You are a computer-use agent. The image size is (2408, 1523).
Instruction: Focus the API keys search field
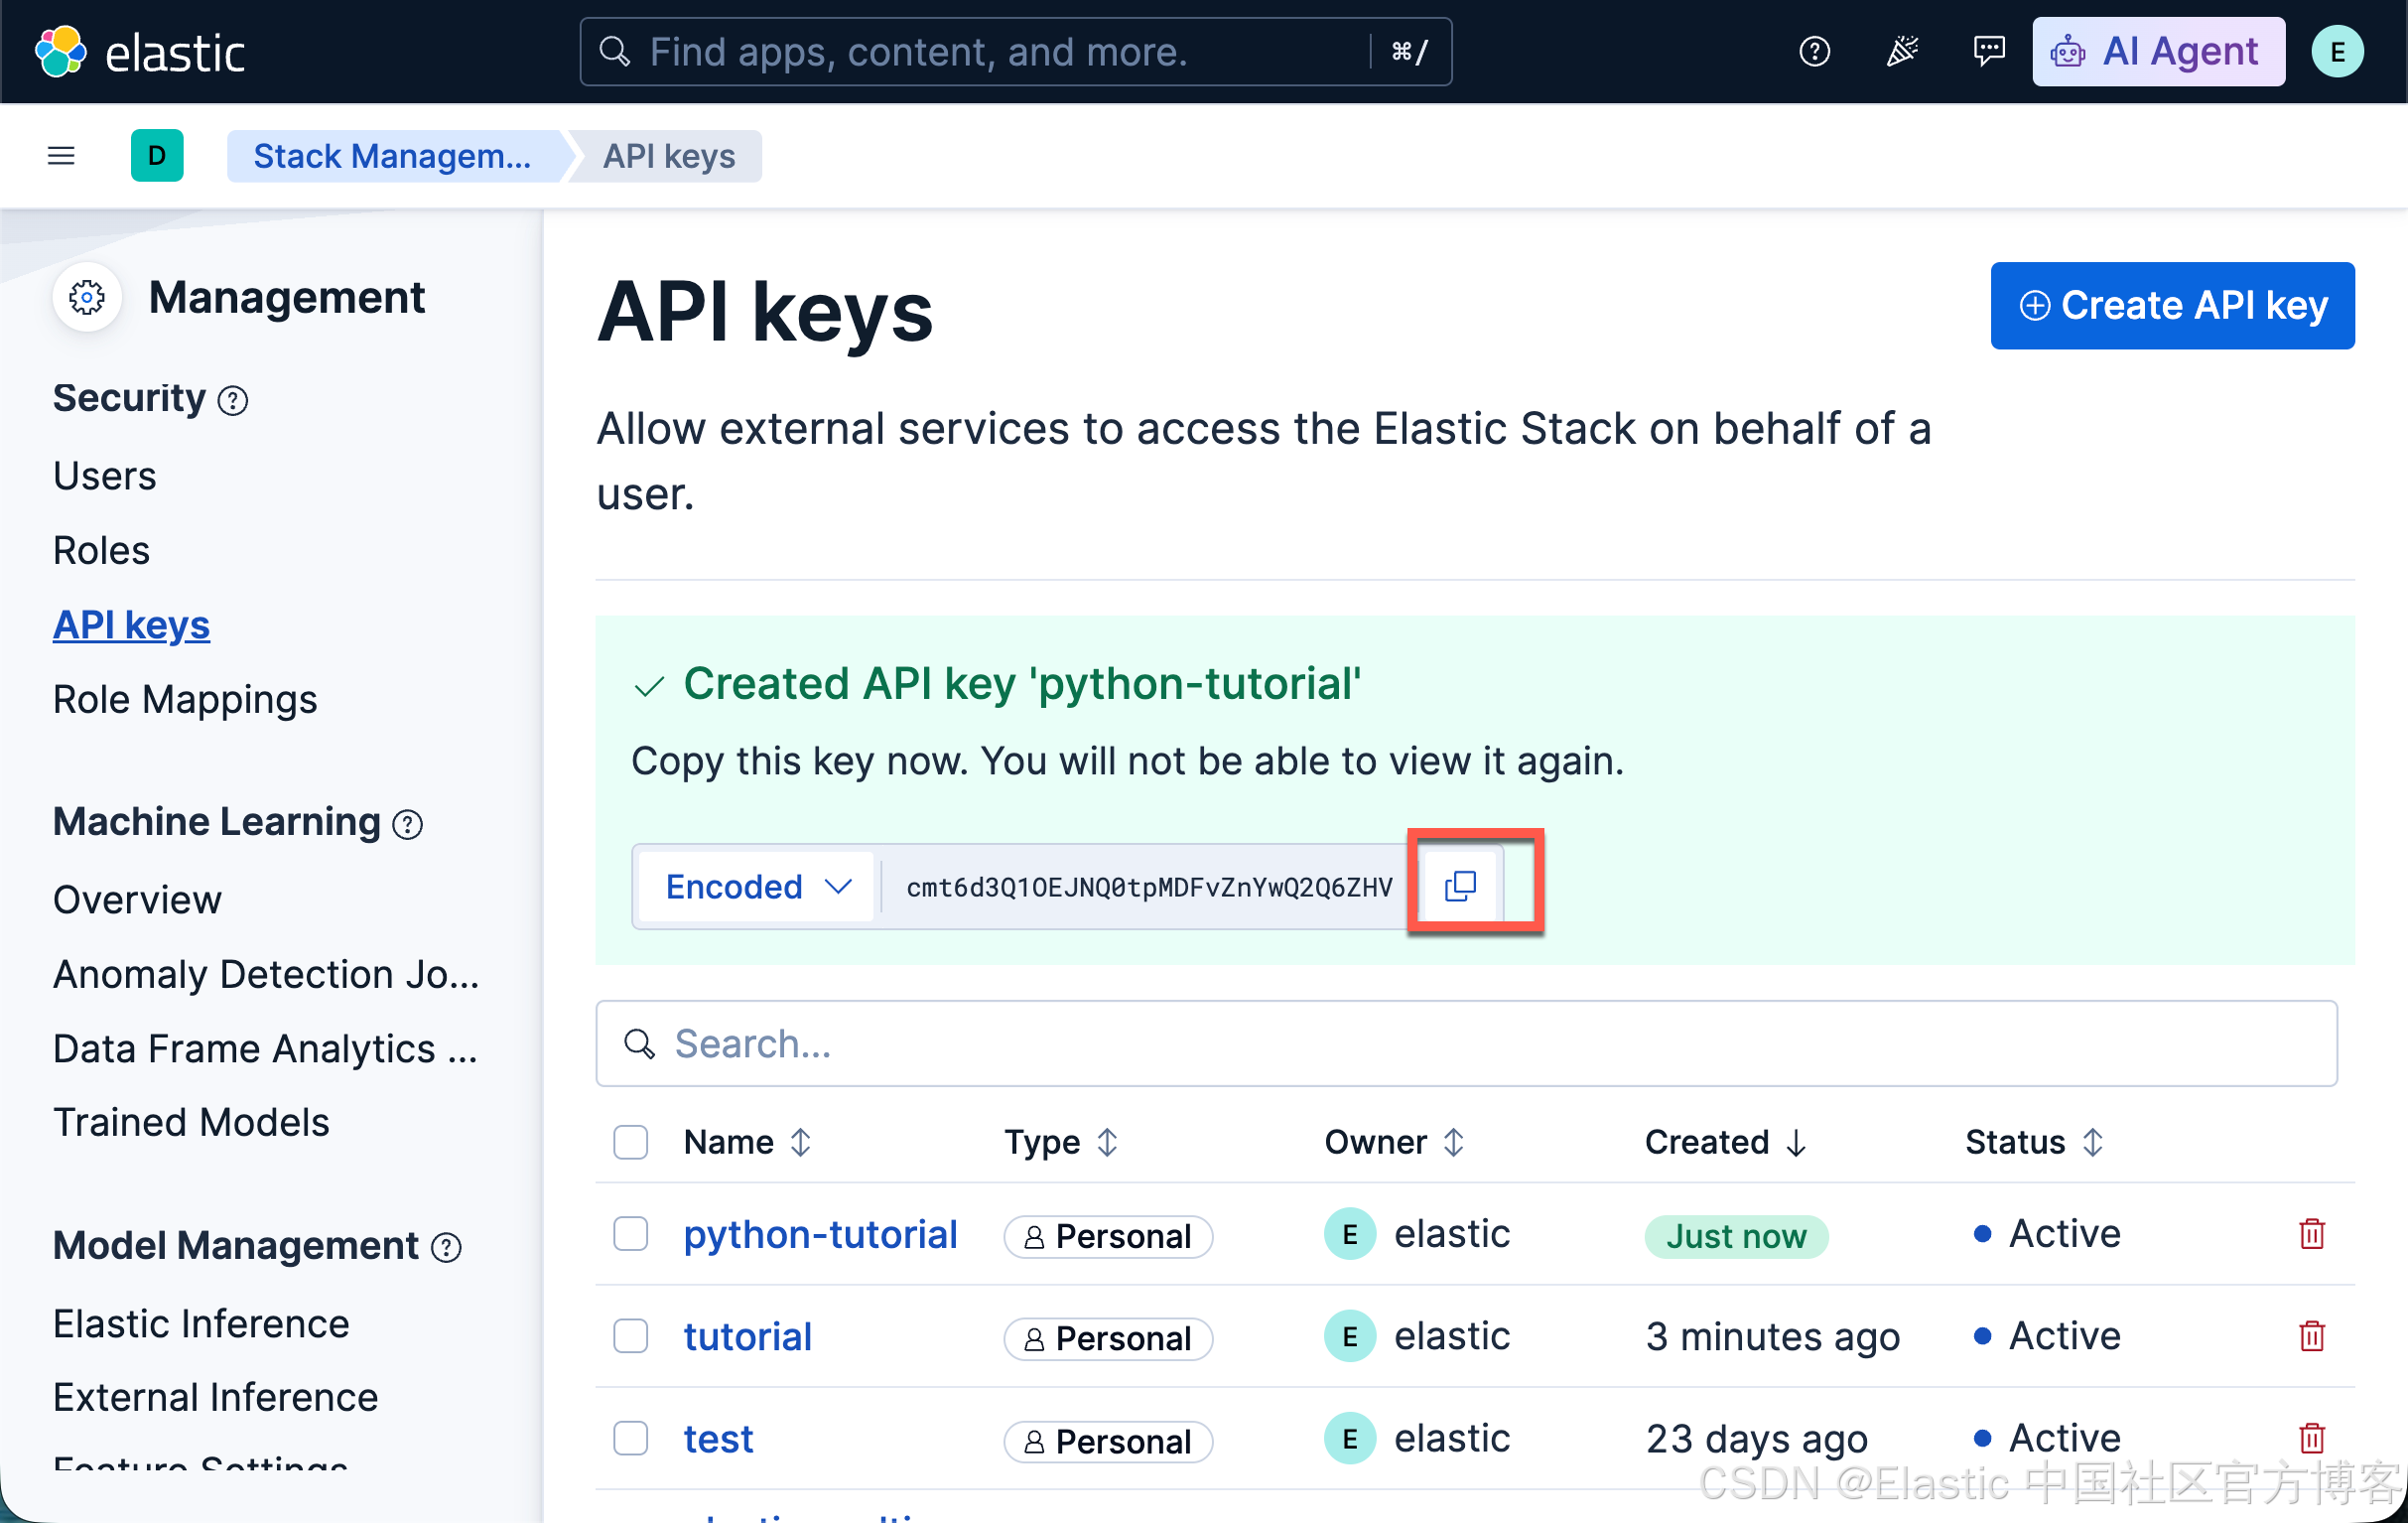coord(1466,1044)
